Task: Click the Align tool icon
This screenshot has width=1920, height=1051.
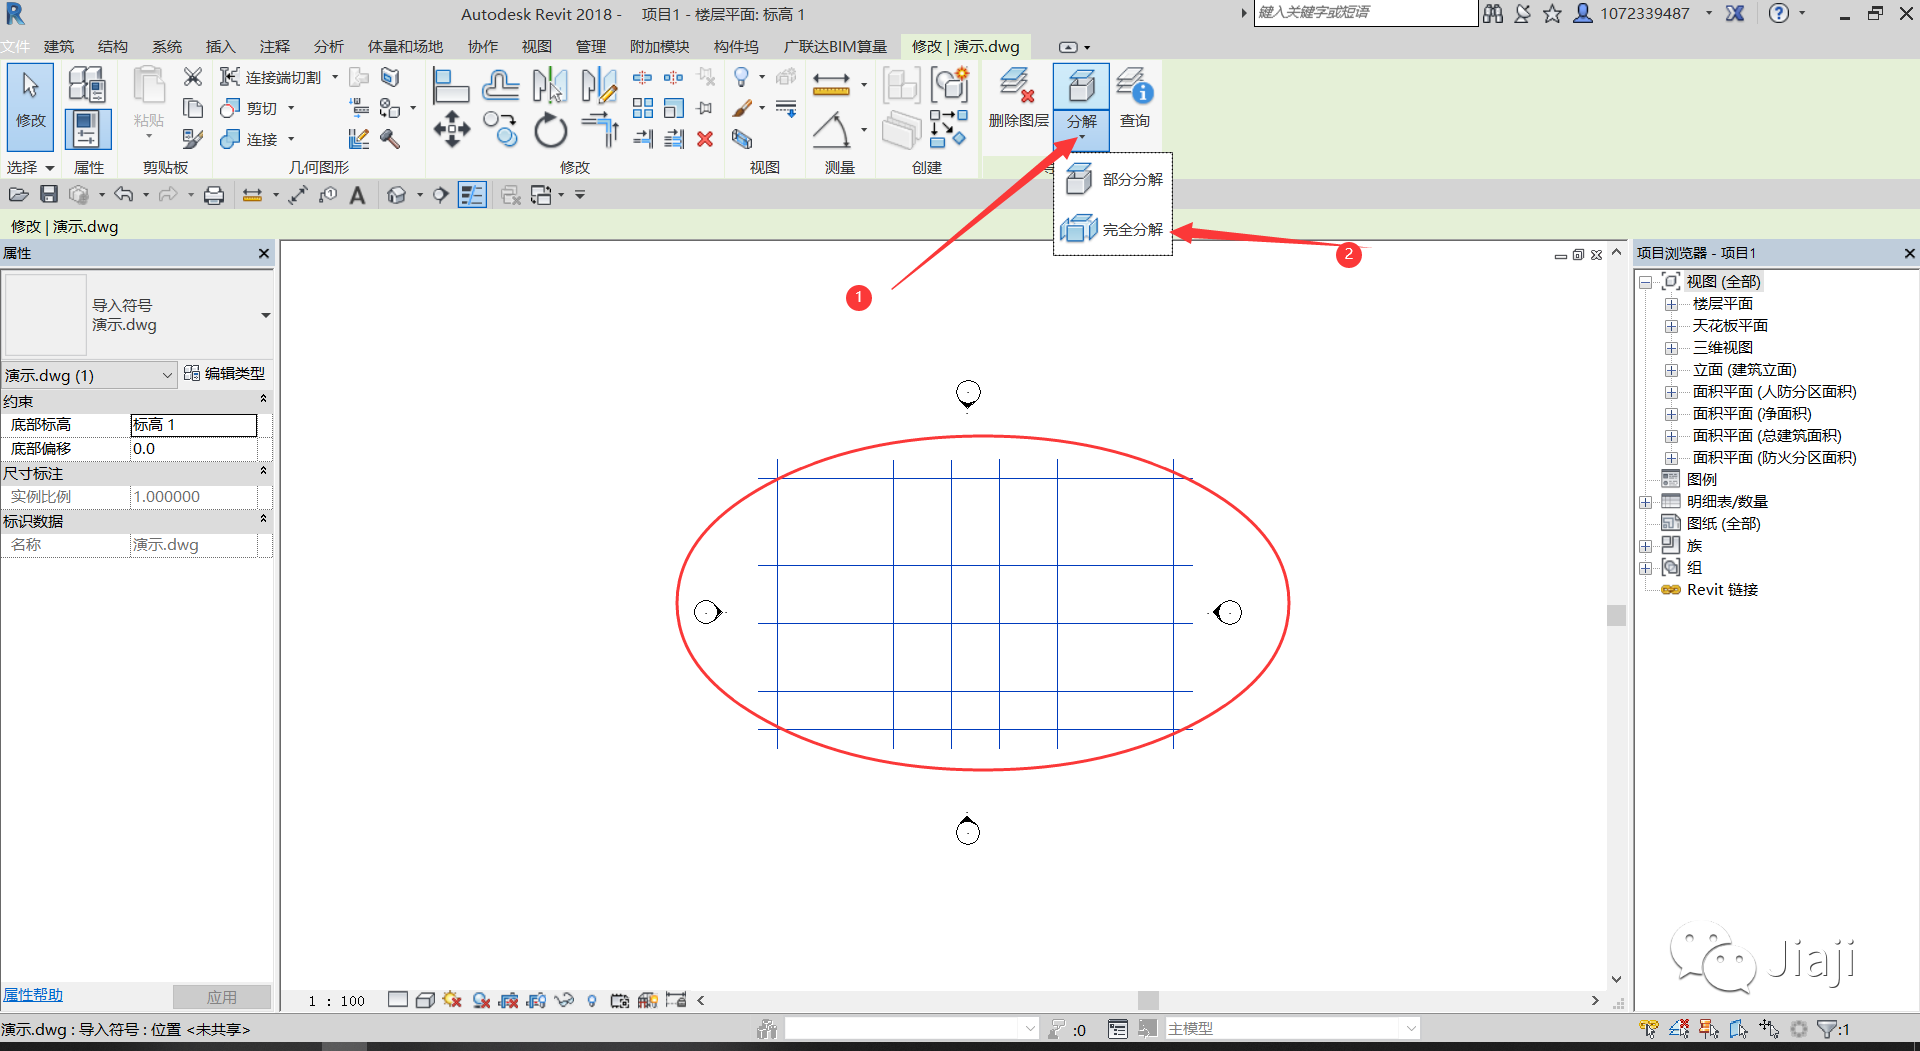Action: pos(451,86)
